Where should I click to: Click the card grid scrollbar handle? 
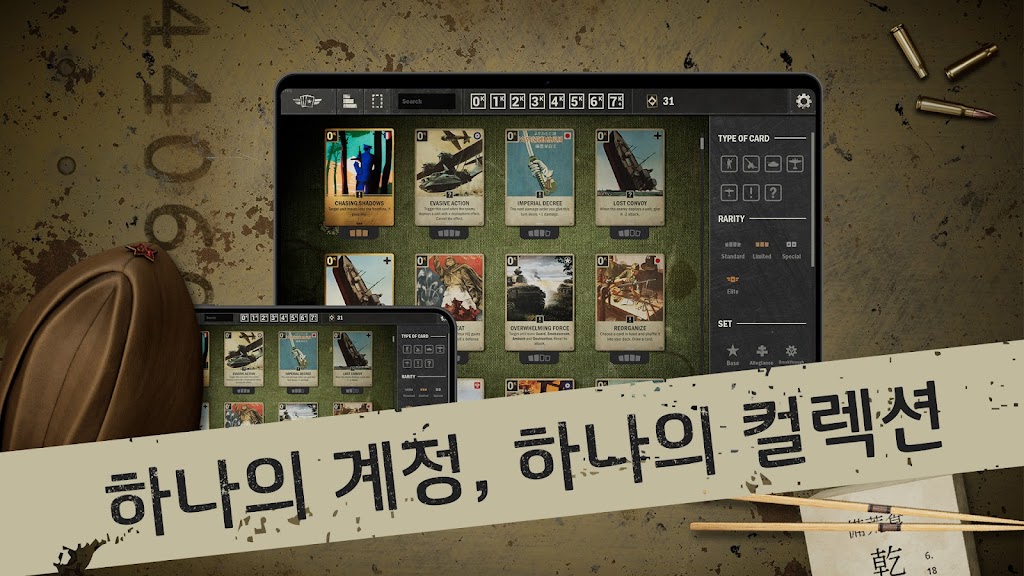(702, 143)
